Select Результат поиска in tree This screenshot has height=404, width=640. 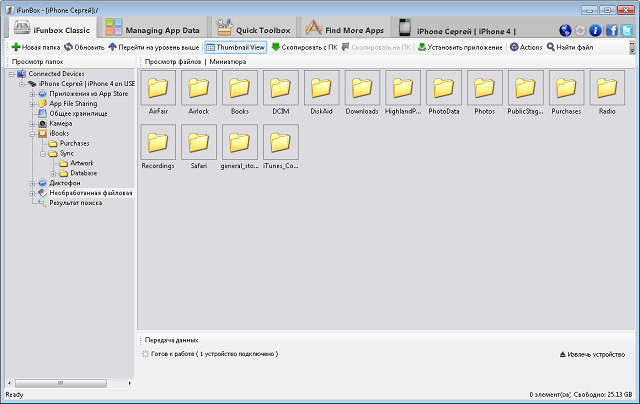click(76, 203)
